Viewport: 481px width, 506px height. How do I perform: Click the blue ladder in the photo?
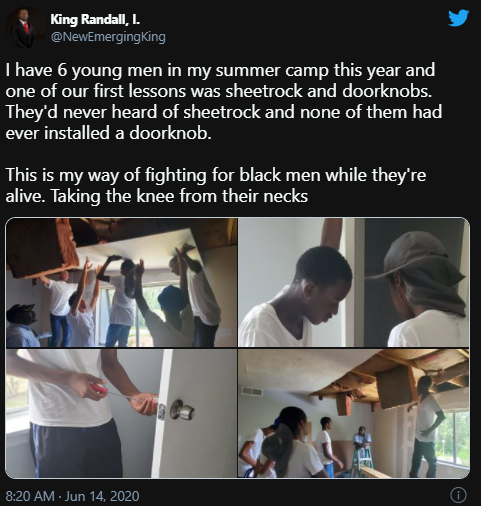(x=364, y=456)
